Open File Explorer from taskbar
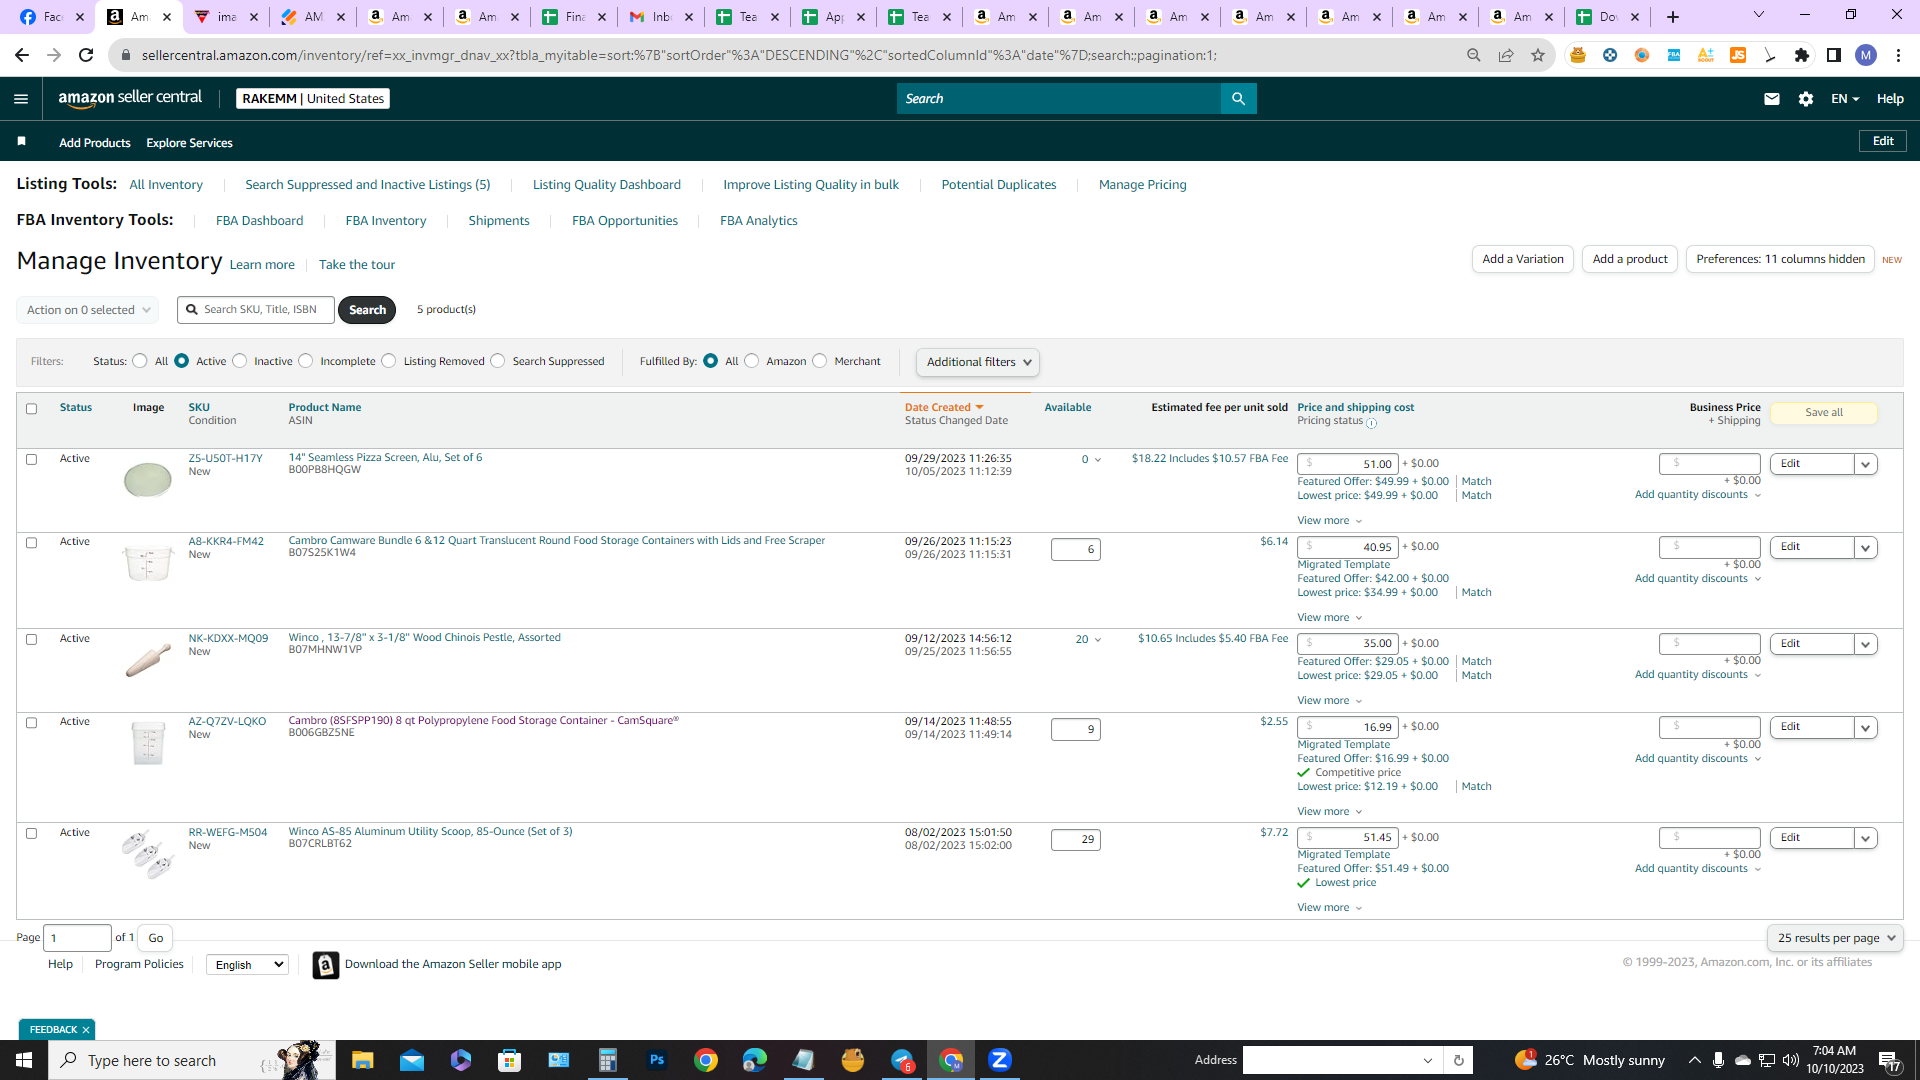The image size is (1920, 1080). (x=362, y=1060)
